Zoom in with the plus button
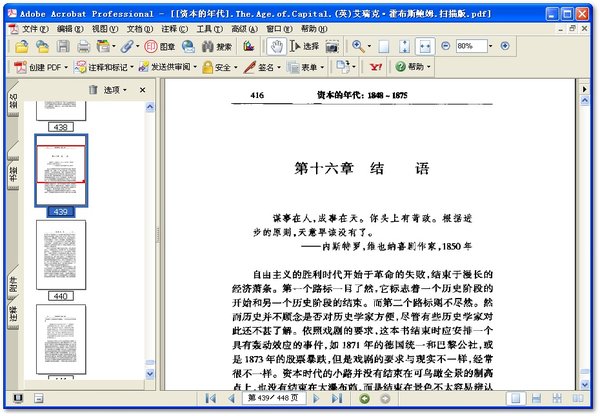 505,46
